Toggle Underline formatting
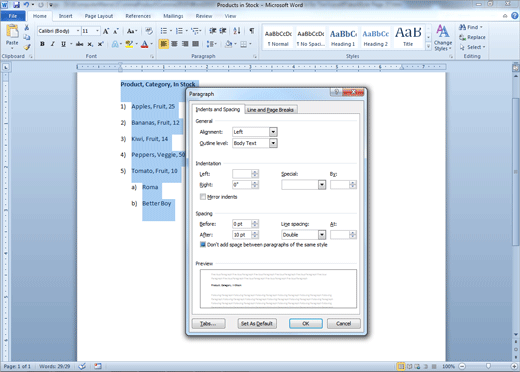 click(x=63, y=44)
